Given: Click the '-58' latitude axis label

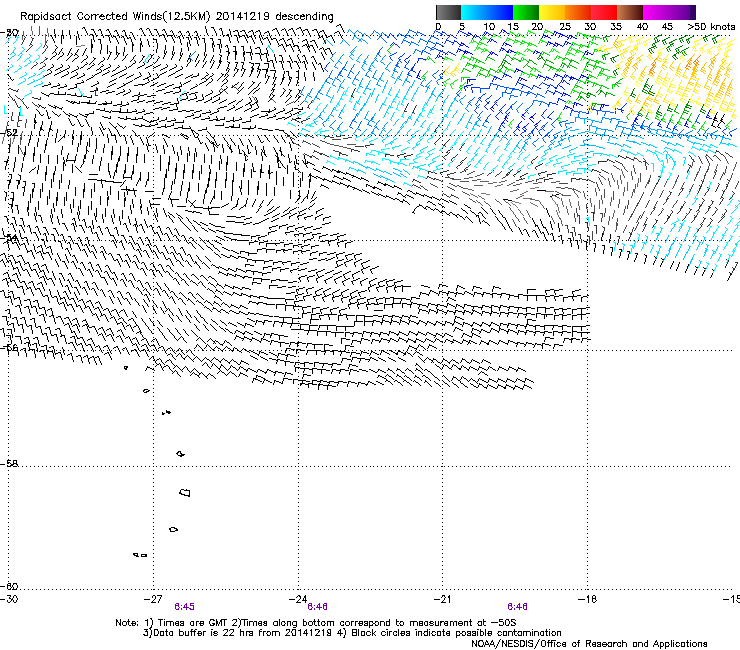Looking at the screenshot, I should tap(9, 464).
